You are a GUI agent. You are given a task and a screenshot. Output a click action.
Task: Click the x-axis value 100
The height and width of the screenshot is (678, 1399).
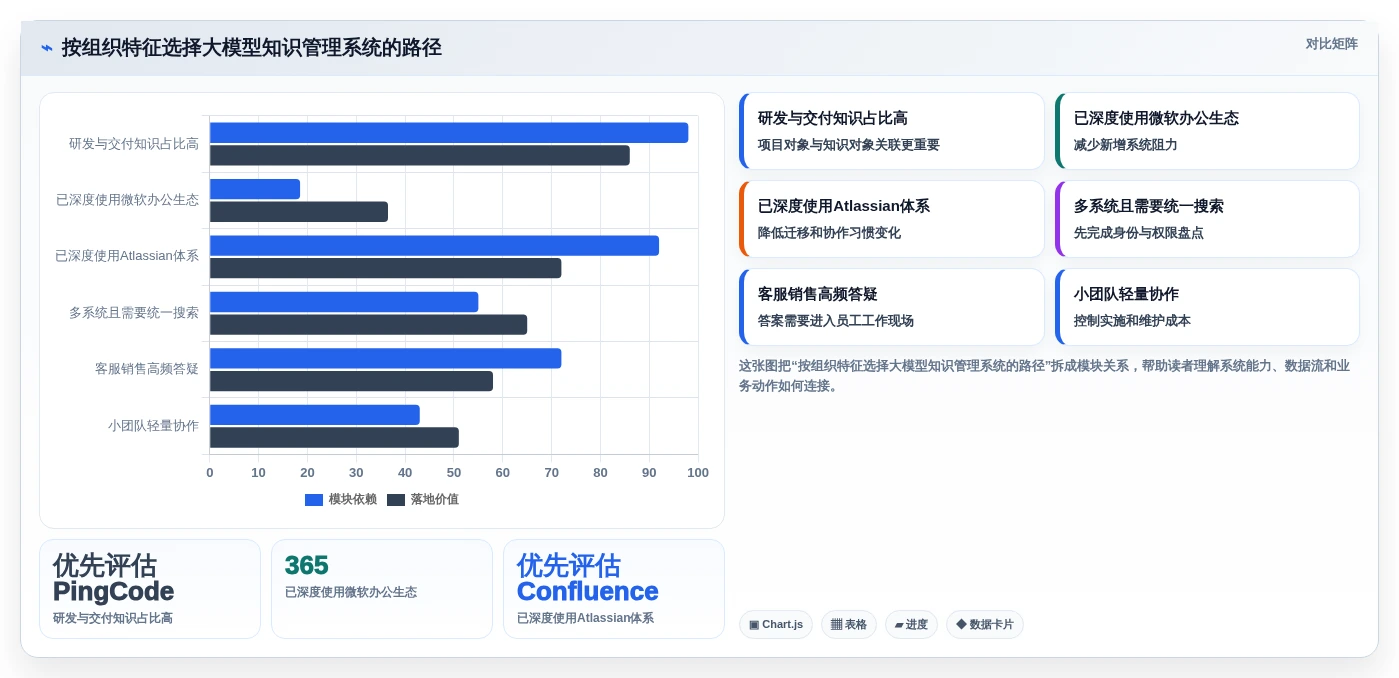[x=698, y=473]
